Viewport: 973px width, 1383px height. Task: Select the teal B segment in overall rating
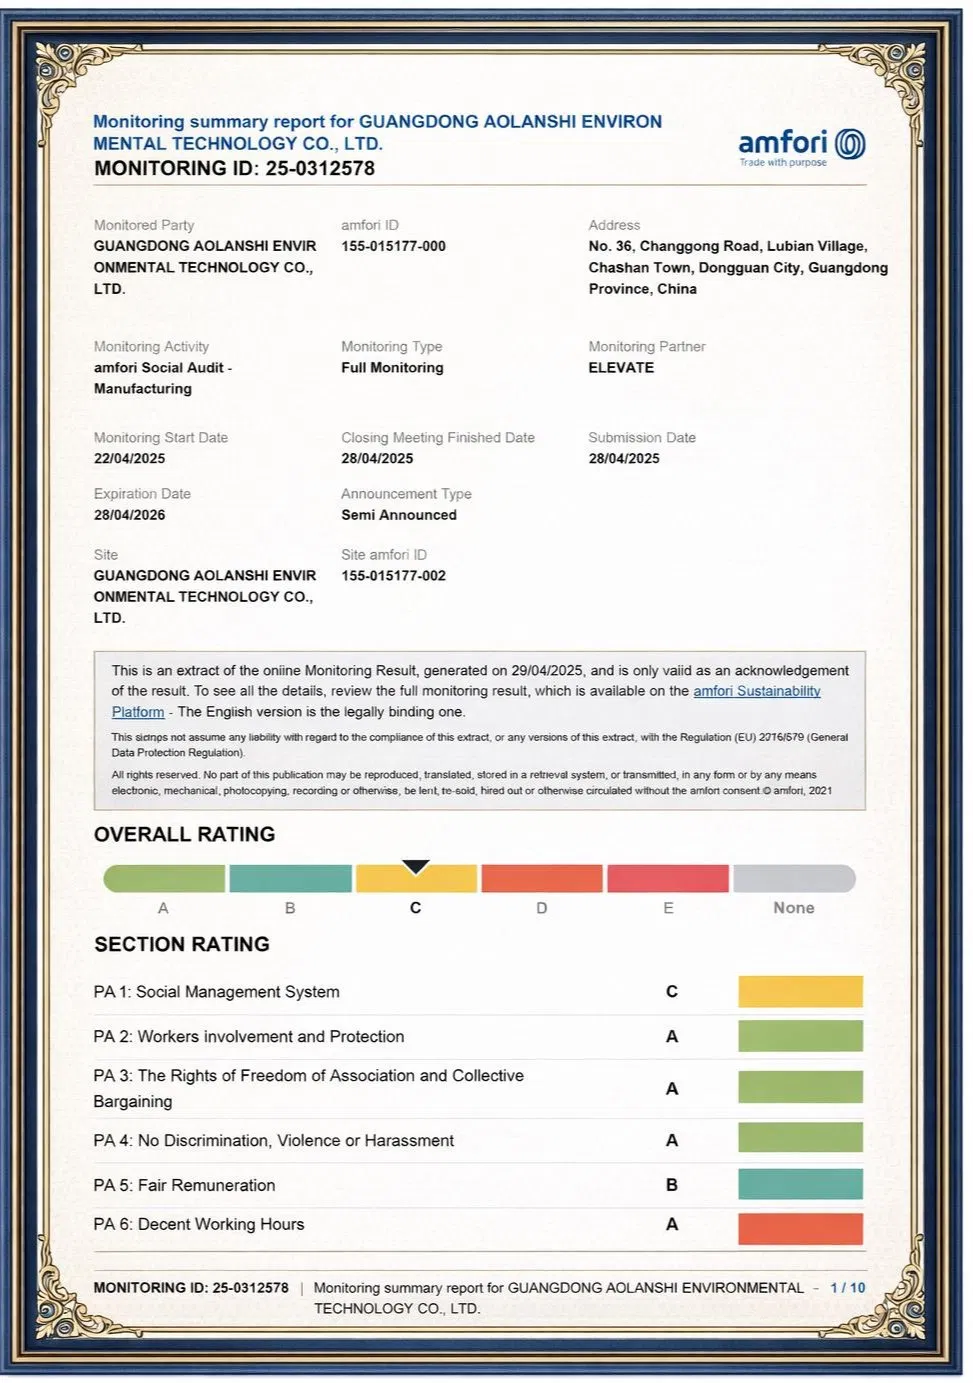(x=290, y=879)
